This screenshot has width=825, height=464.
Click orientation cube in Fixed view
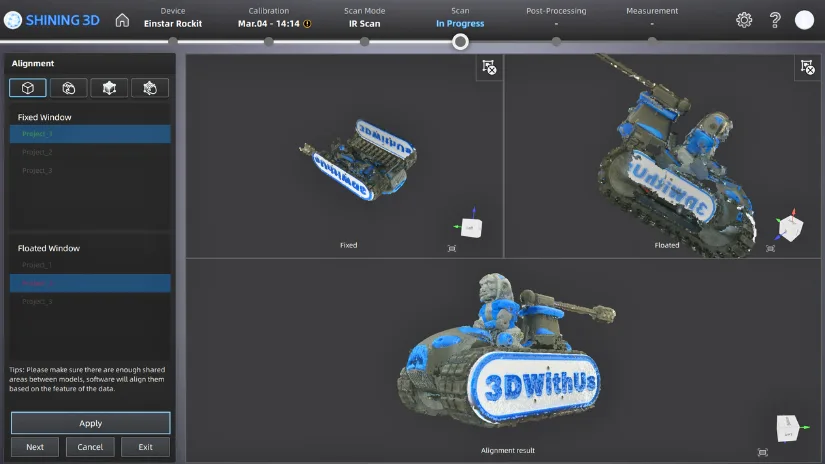pyautogui.click(x=470, y=227)
